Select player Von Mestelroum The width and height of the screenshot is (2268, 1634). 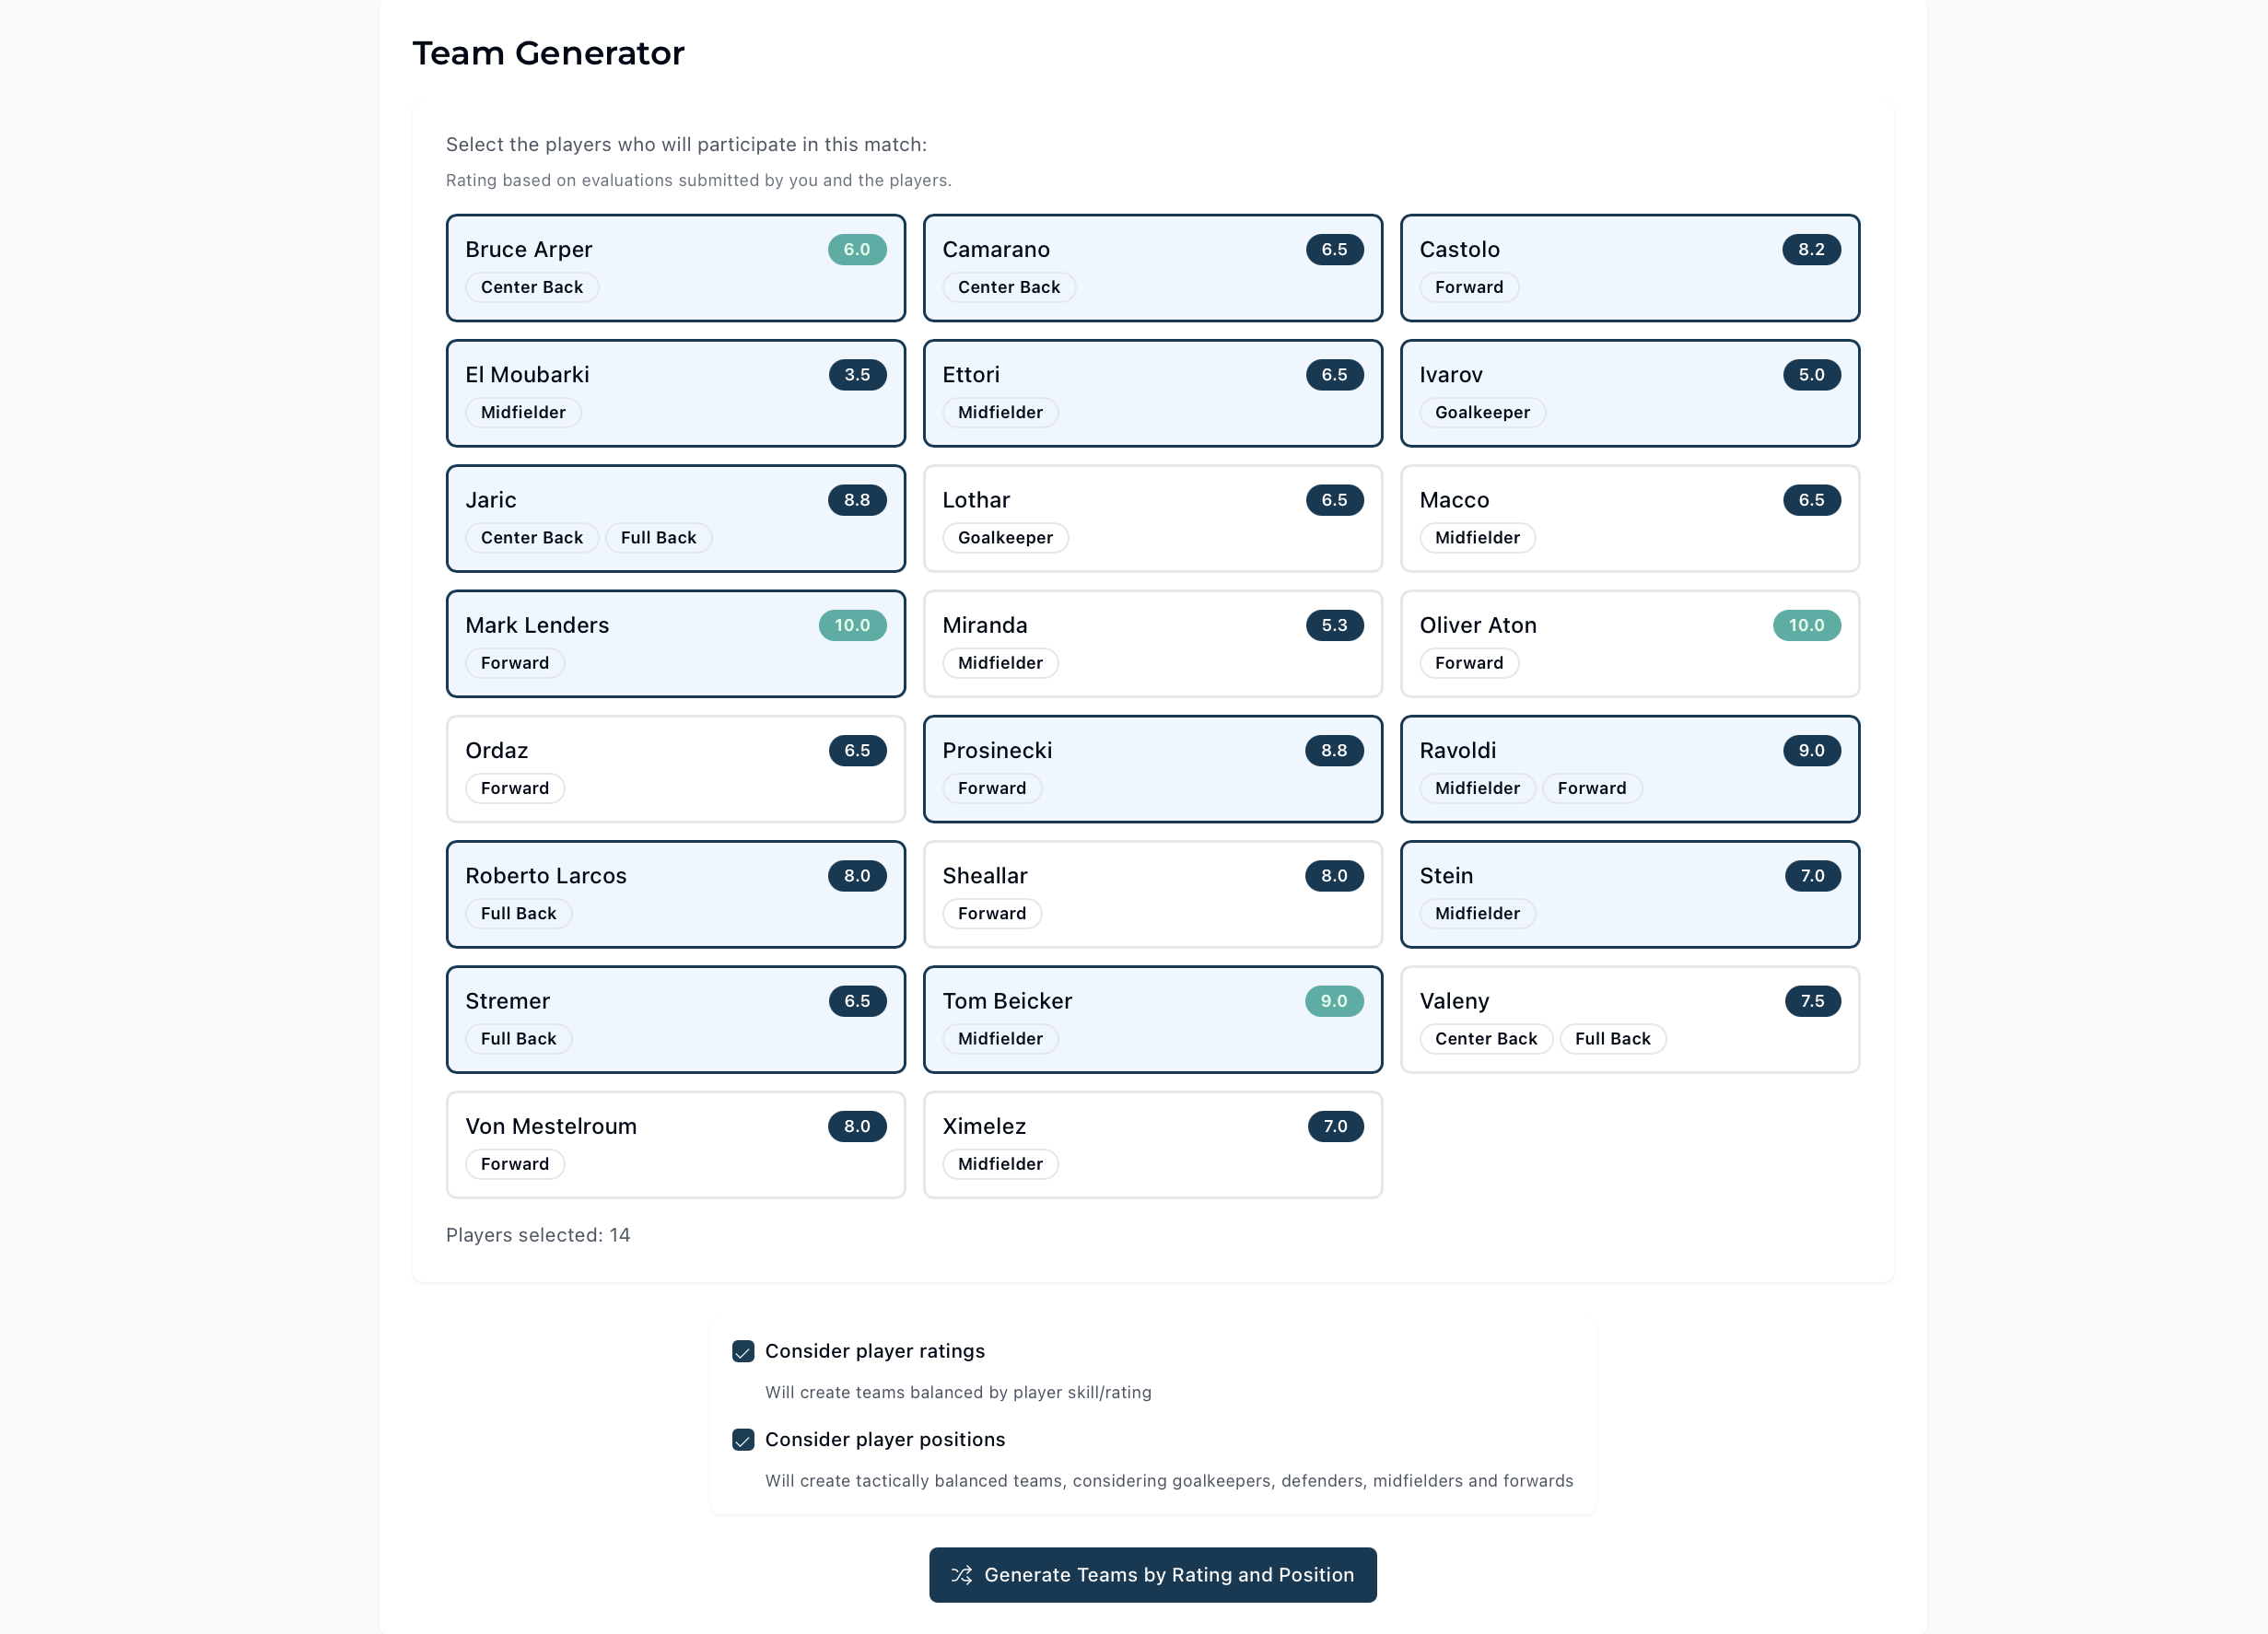pyautogui.click(x=676, y=1144)
